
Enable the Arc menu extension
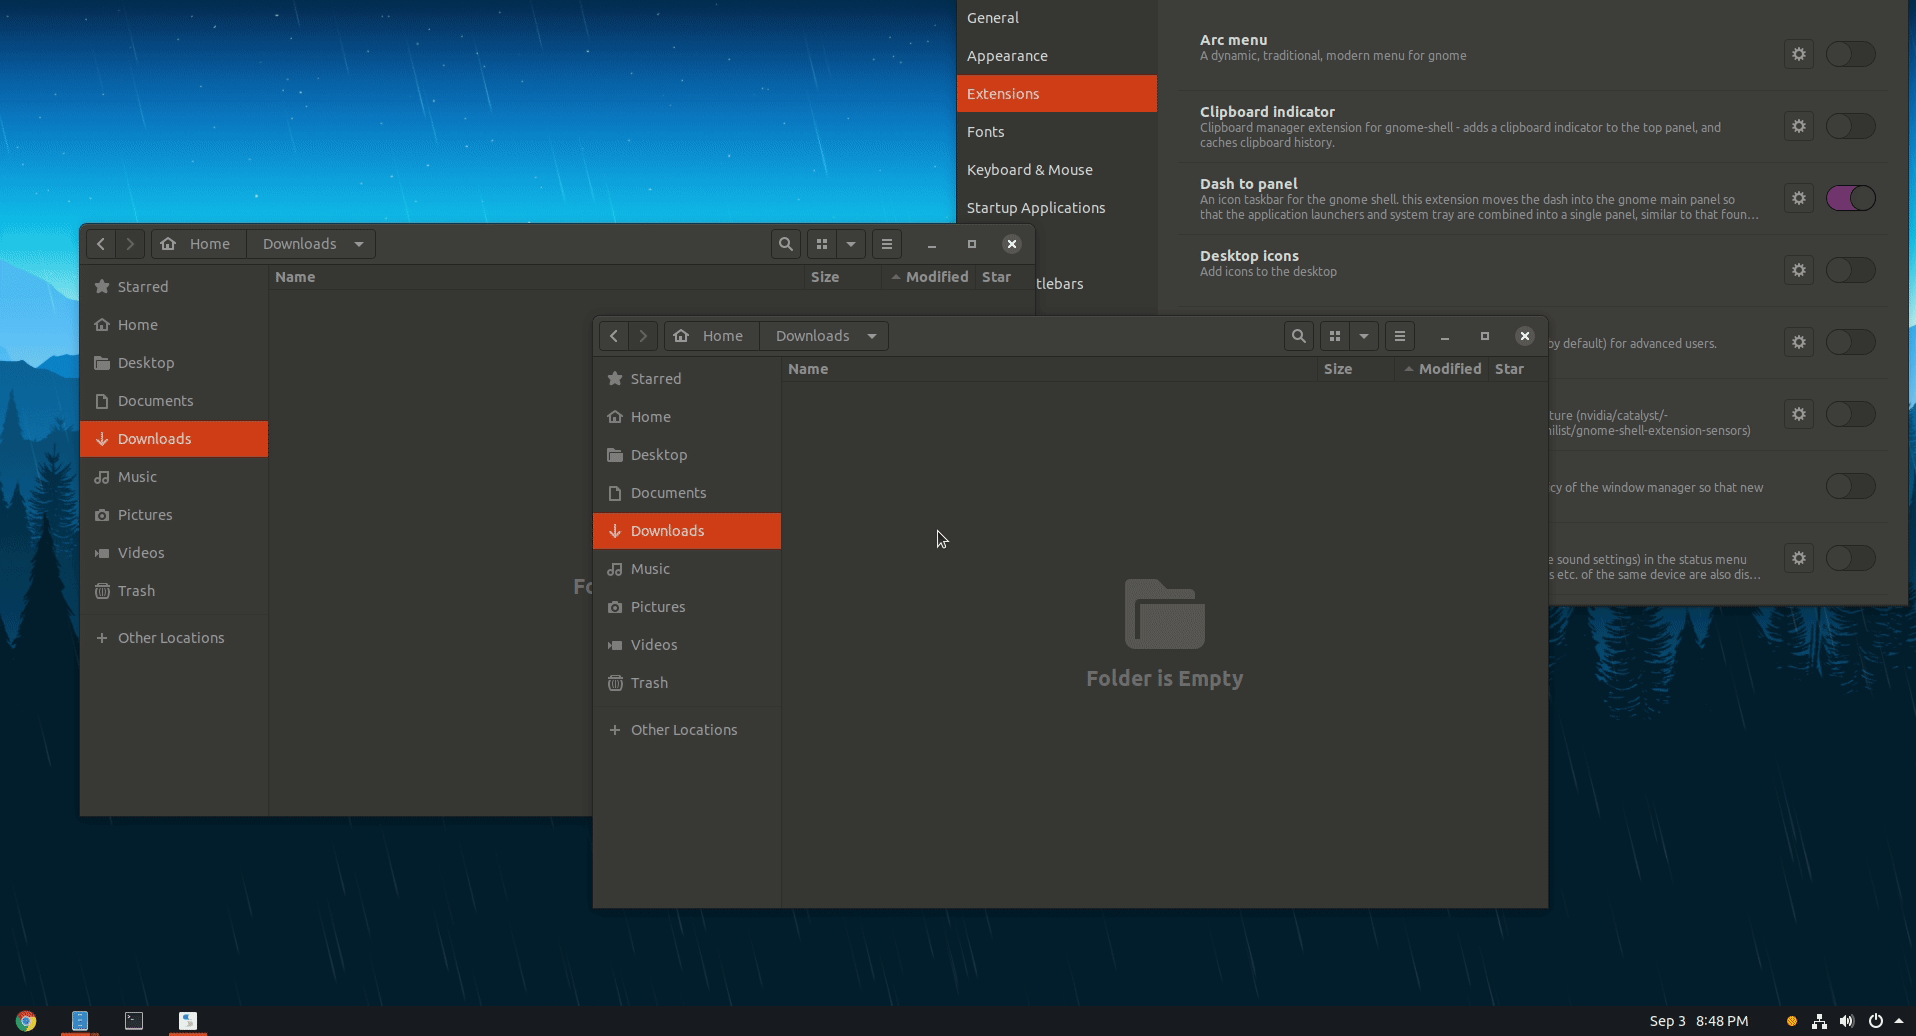point(1850,54)
